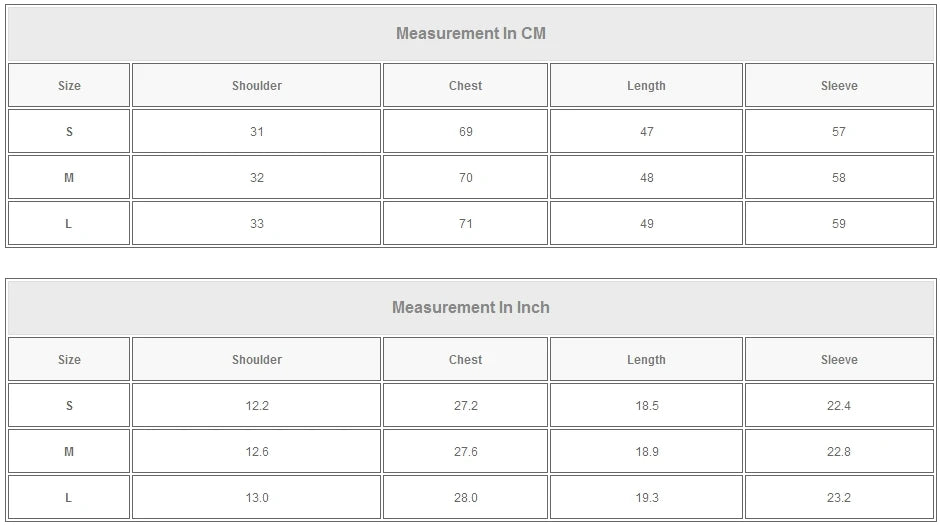Screen dimensions: 940x525
Task: Select the sleeve value 57 cell
Action: click(x=839, y=132)
